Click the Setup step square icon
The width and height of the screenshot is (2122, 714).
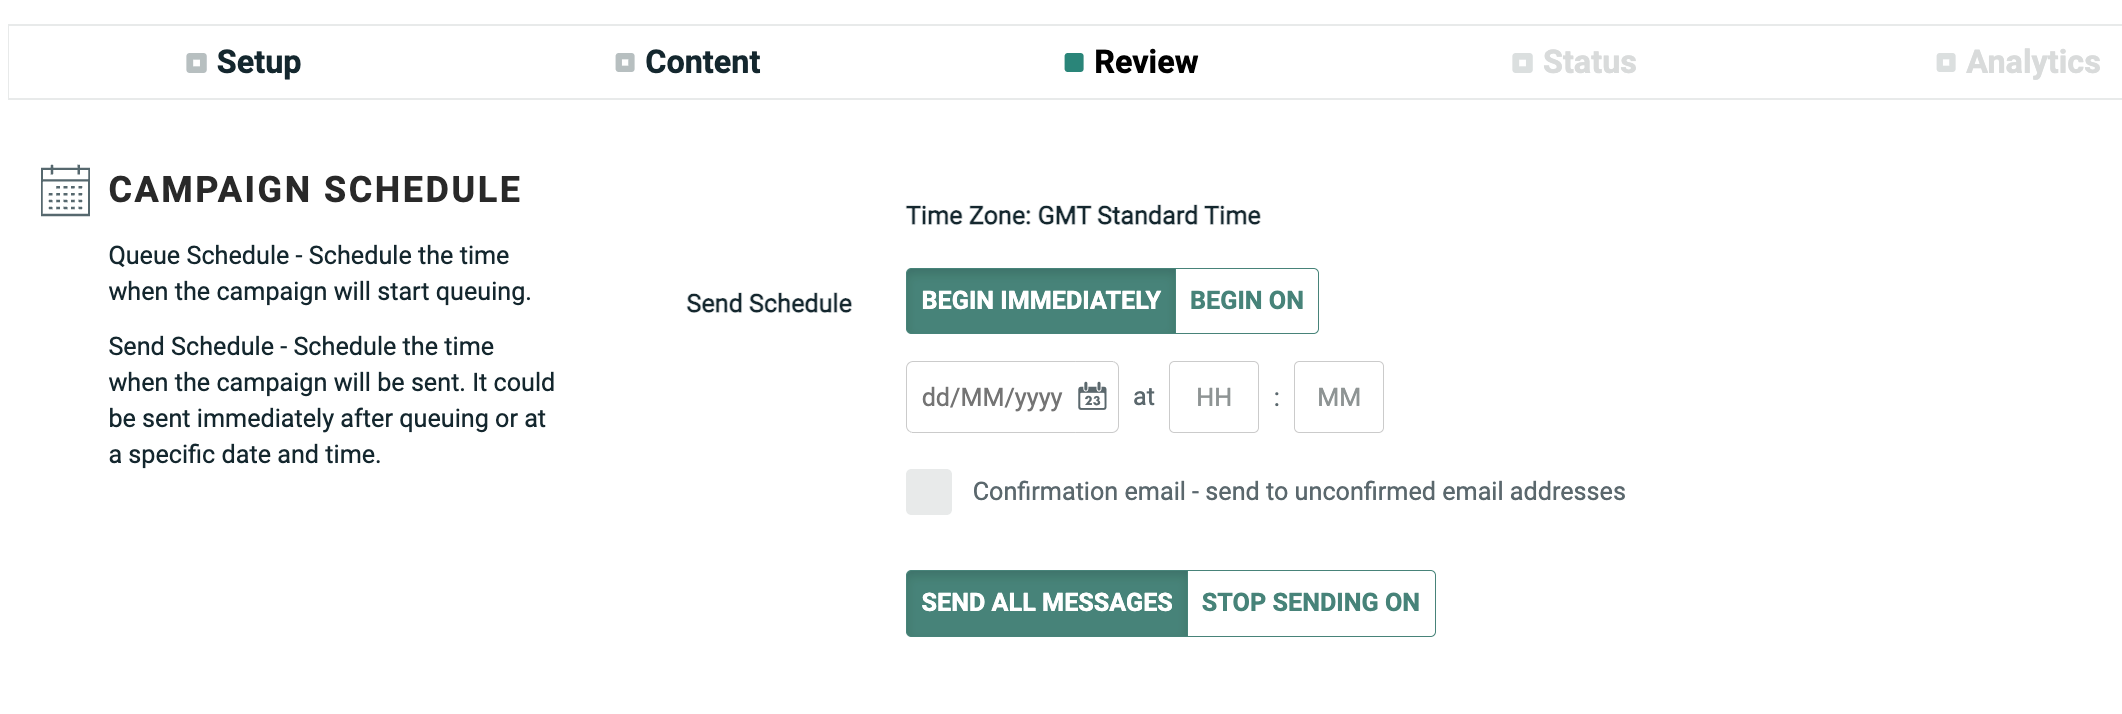click(196, 63)
